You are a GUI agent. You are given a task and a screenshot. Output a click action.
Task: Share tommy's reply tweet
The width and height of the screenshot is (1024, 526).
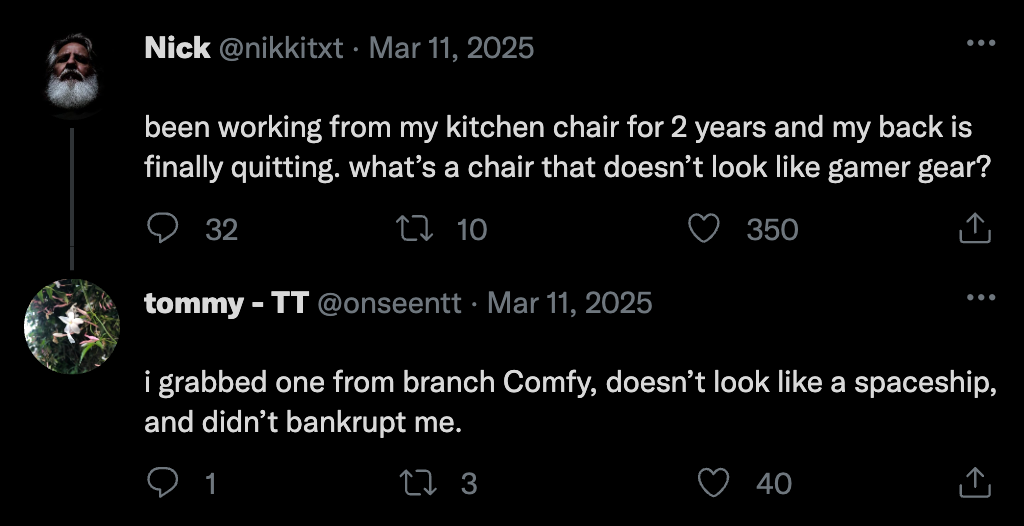(x=974, y=484)
